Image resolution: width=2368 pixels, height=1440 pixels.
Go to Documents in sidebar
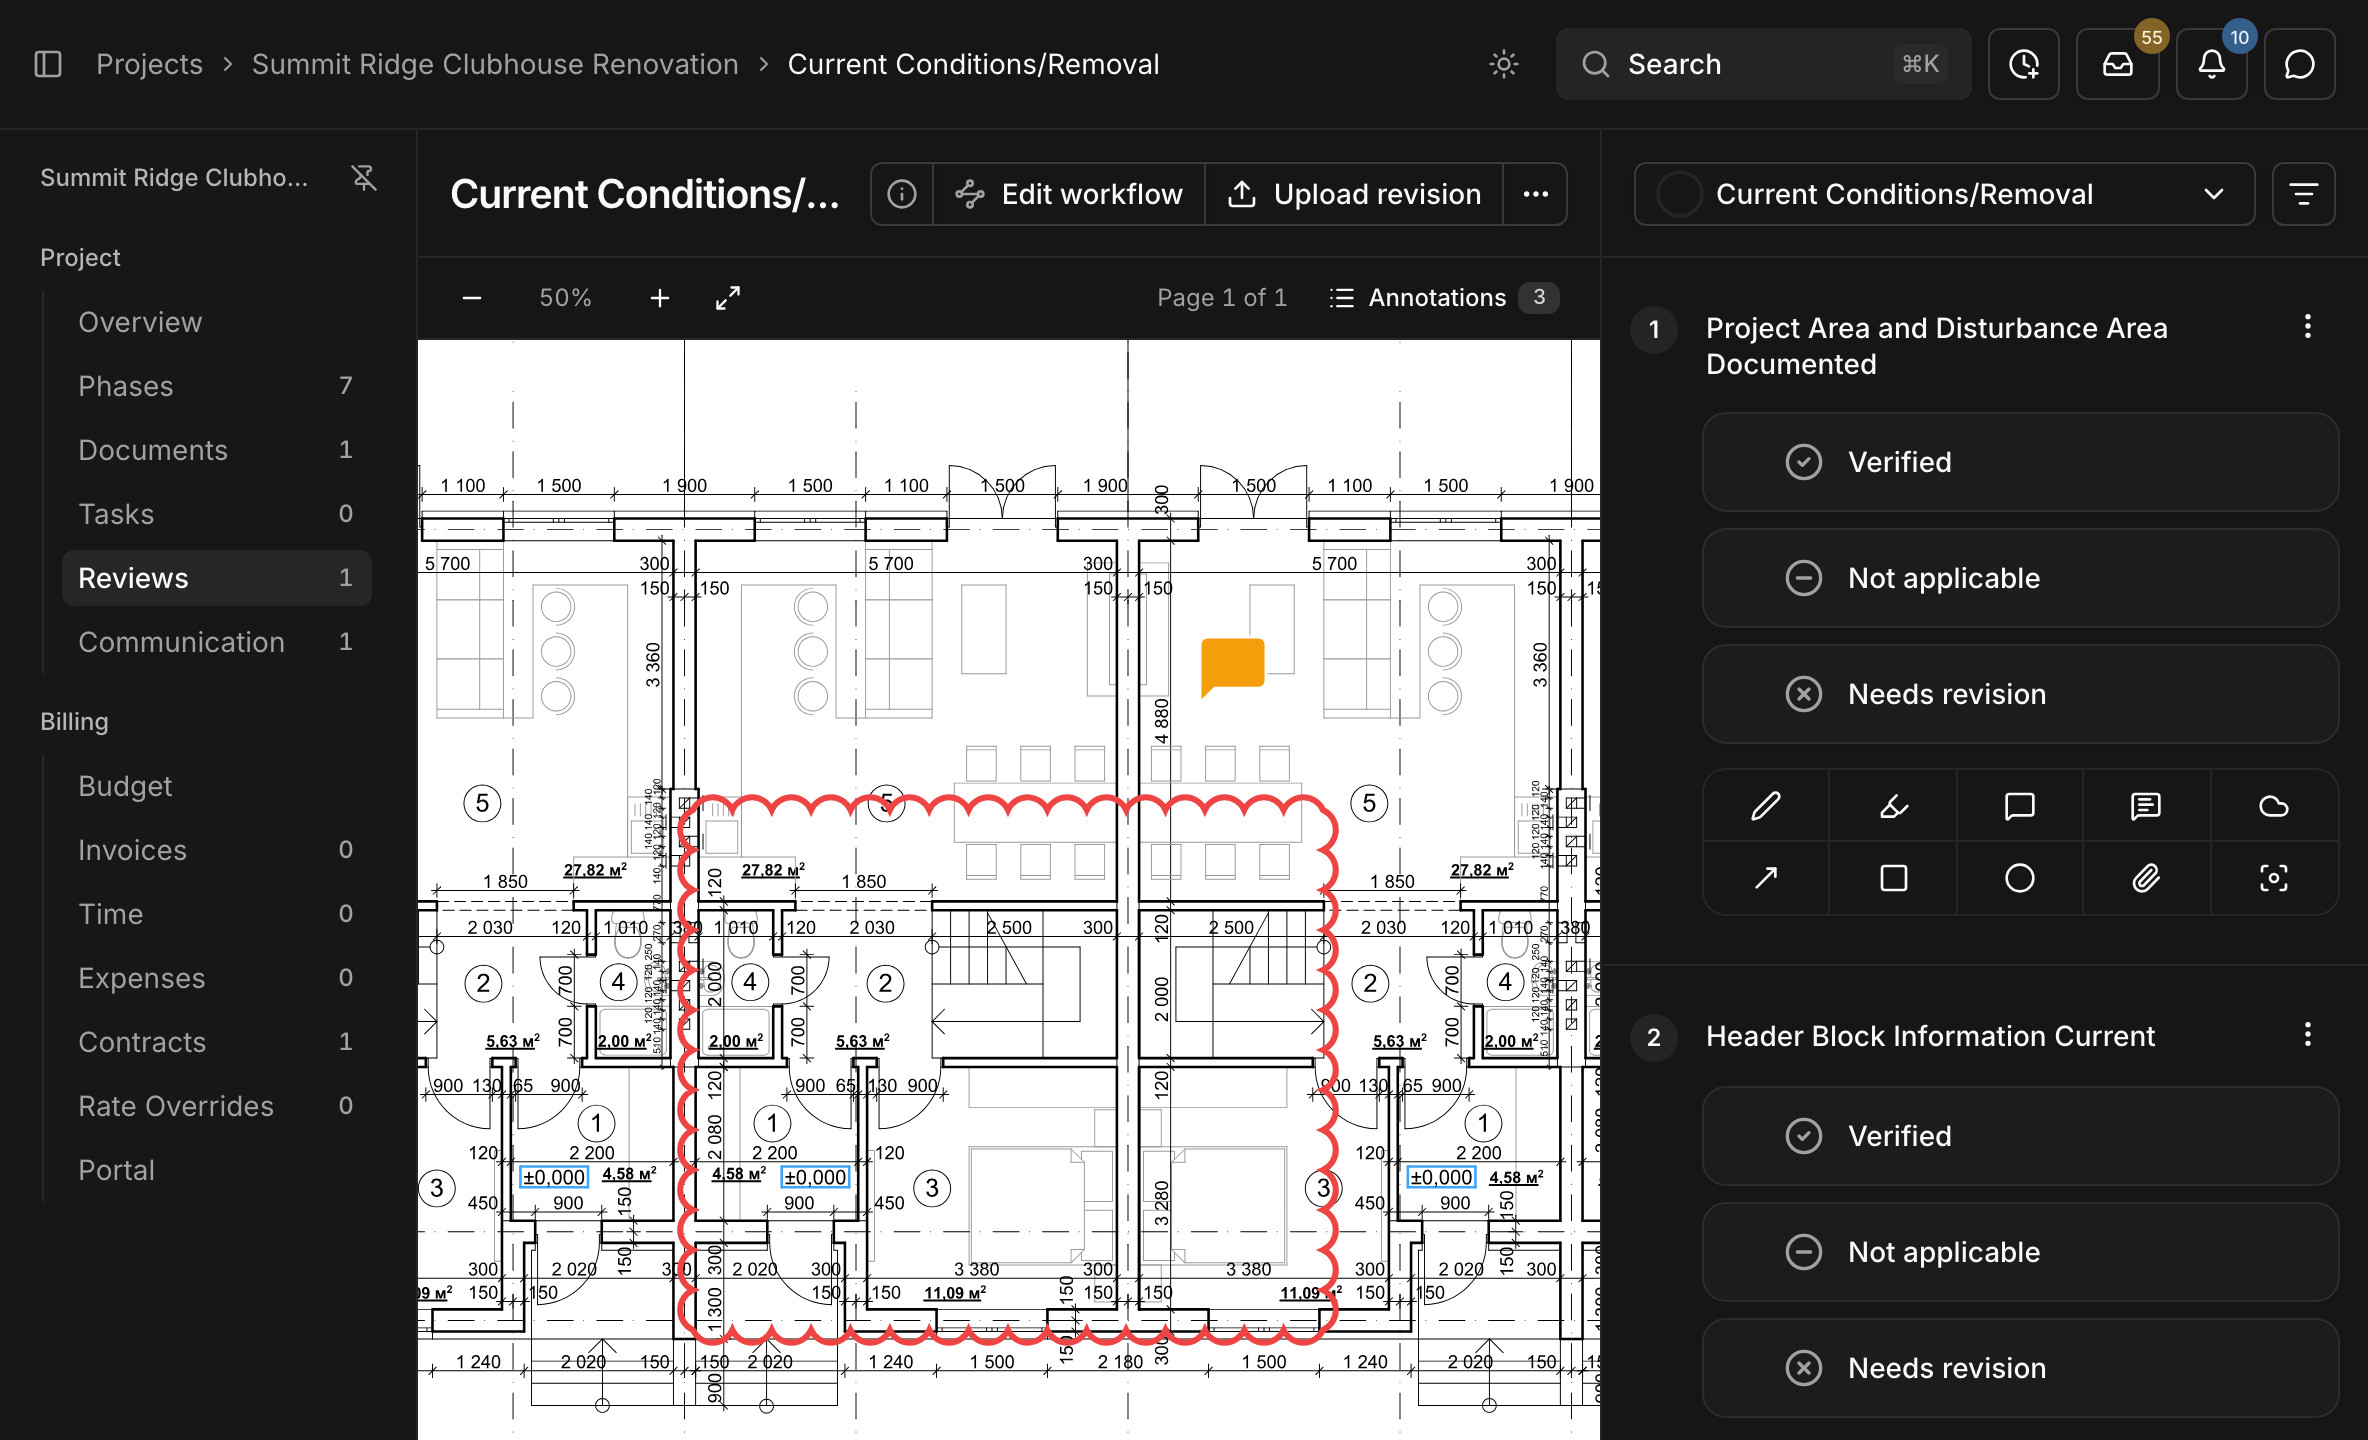coord(216,450)
